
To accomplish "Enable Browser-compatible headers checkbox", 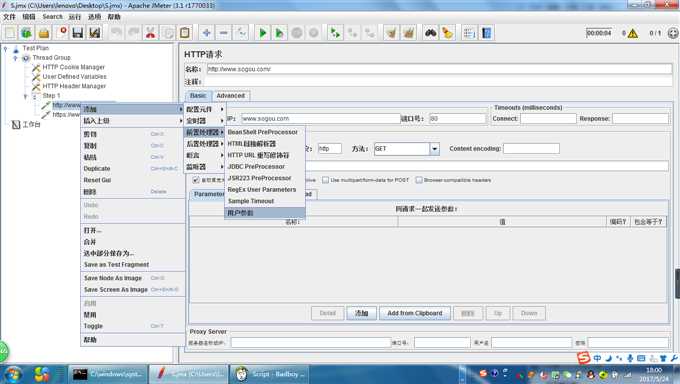I will coord(419,180).
